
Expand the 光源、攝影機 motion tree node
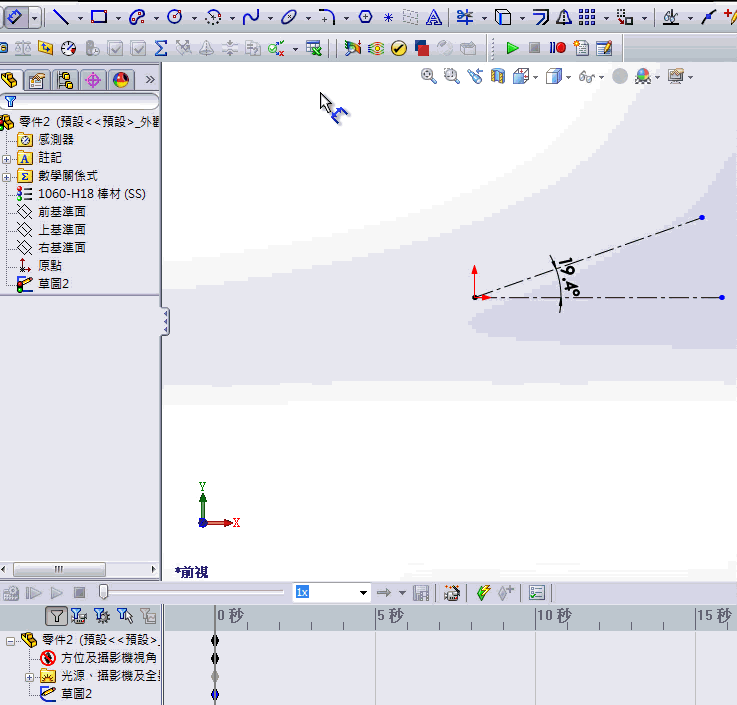(x=29, y=677)
